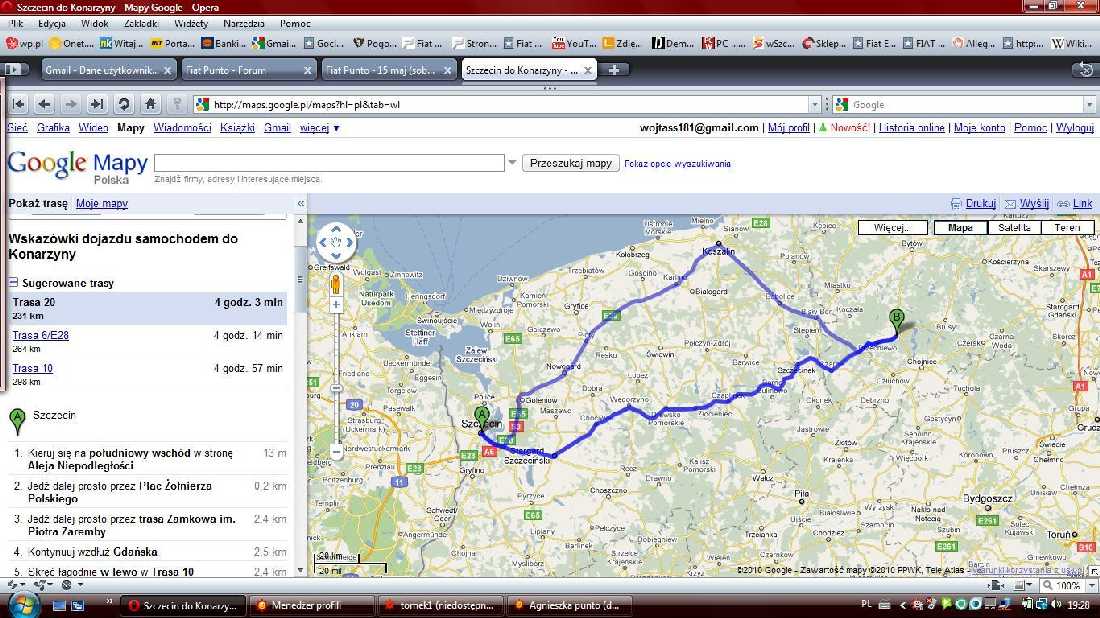This screenshot has height=618, width=1100.
Task: Click direction step 4 Kontynuuj wzdłuż Gdańska
Action: pos(147,552)
